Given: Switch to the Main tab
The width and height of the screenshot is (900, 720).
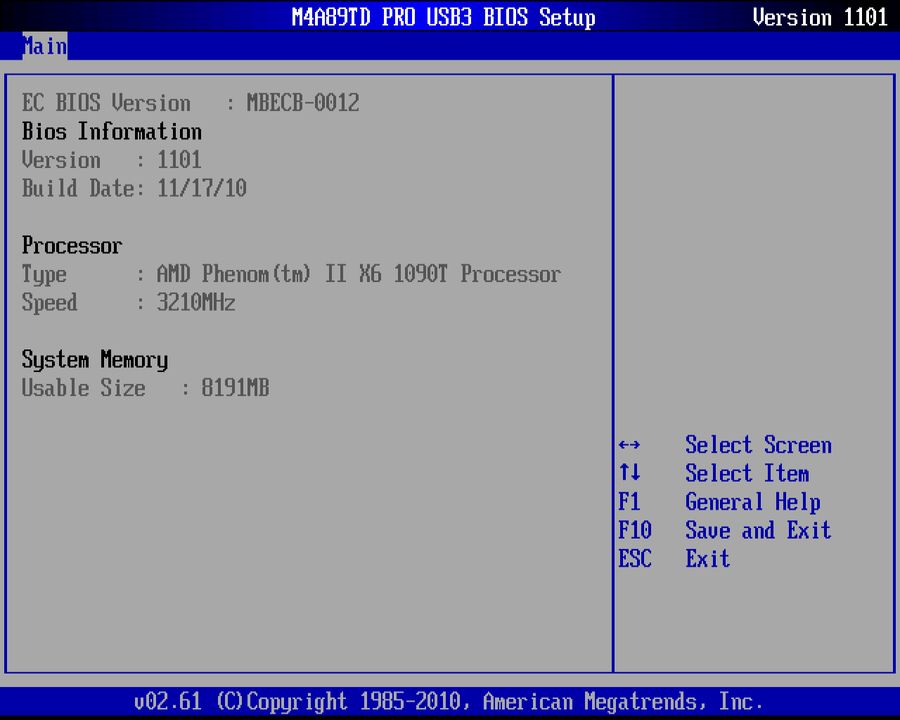Looking at the screenshot, I should pyautogui.click(x=43, y=46).
